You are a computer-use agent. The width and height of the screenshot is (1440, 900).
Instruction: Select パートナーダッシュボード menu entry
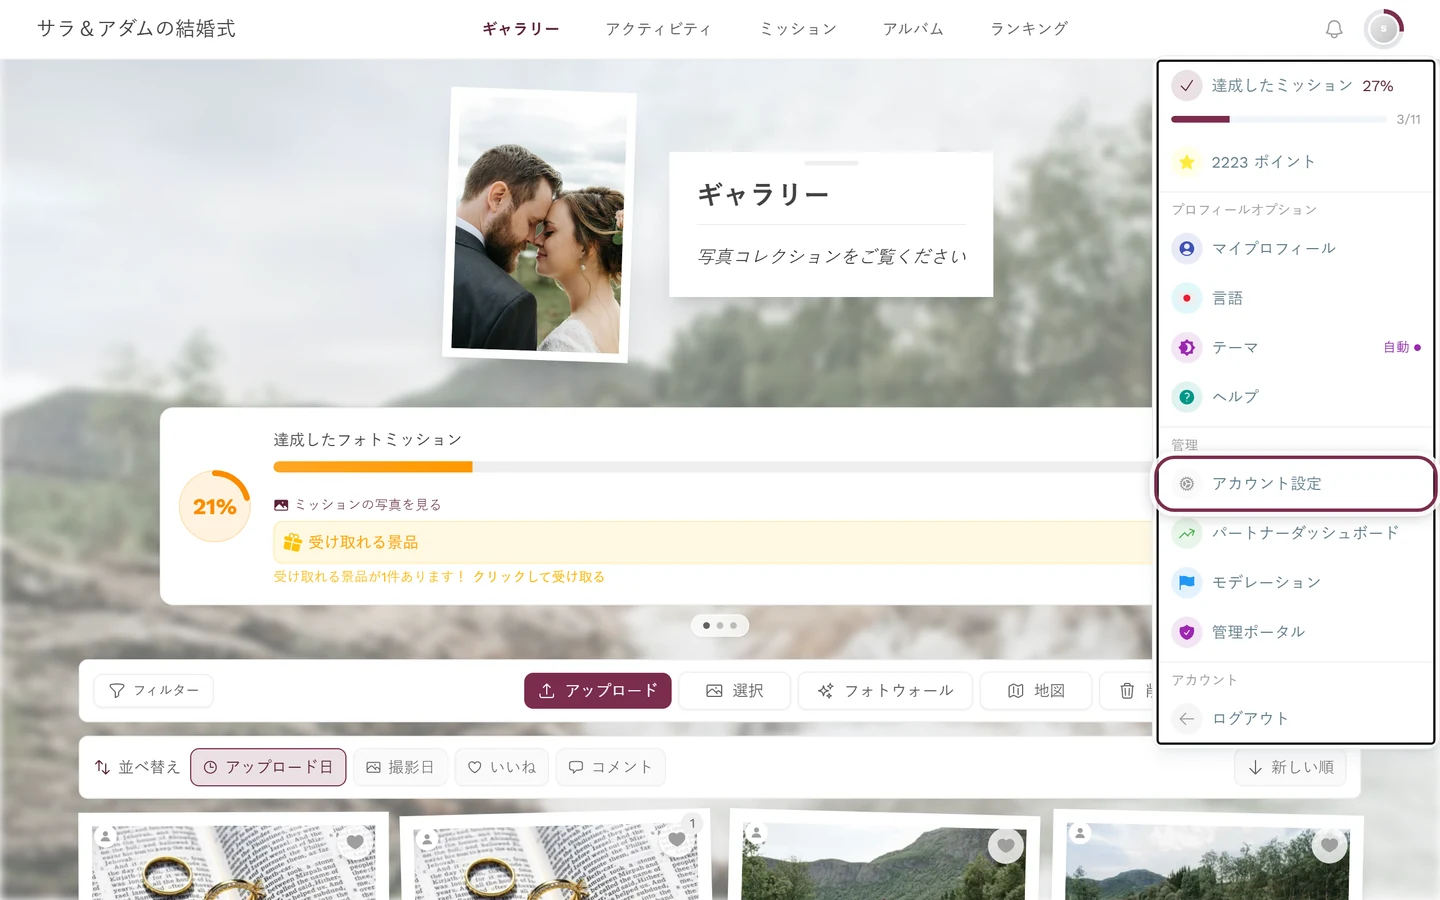pyautogui.click(x=1296, y=533)
